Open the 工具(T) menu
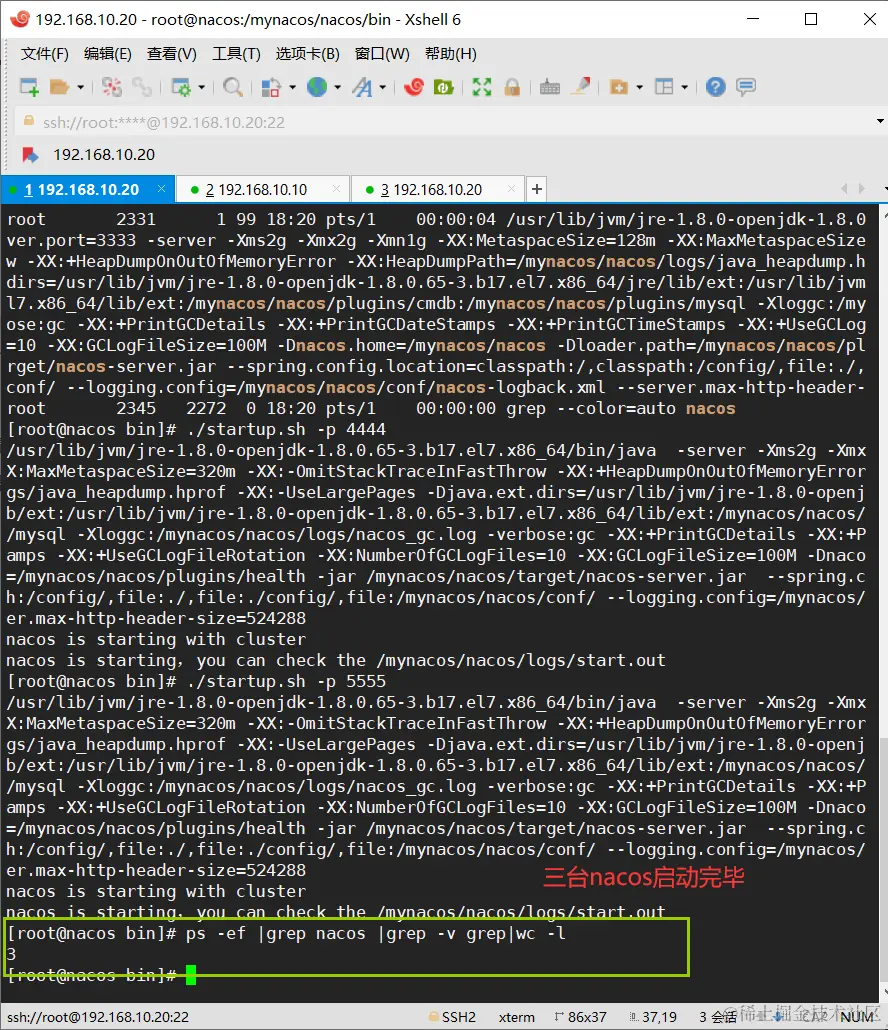The width and height of the screenshot is (888, 1030). [236, 53]
